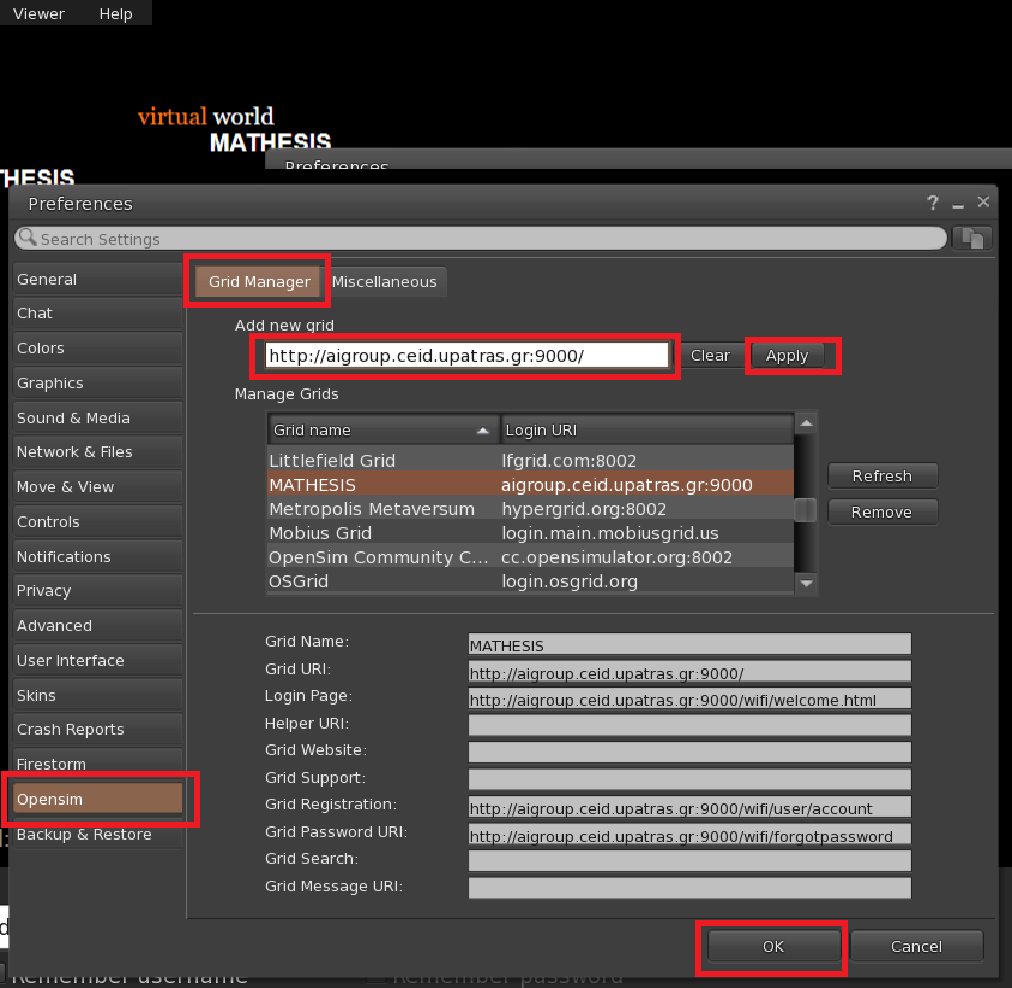Switch to the Miscellaneous tab

pyautogui.click(x=384, y=282)
